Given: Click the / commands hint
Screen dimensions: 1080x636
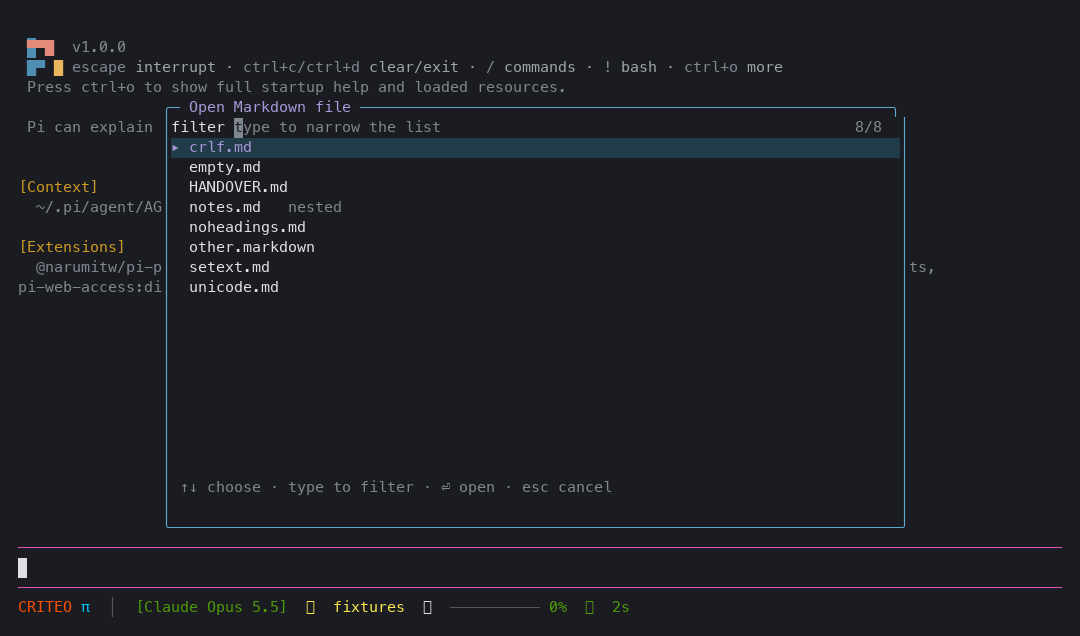Looking at the screenshot, I should [x=530, y=68].
